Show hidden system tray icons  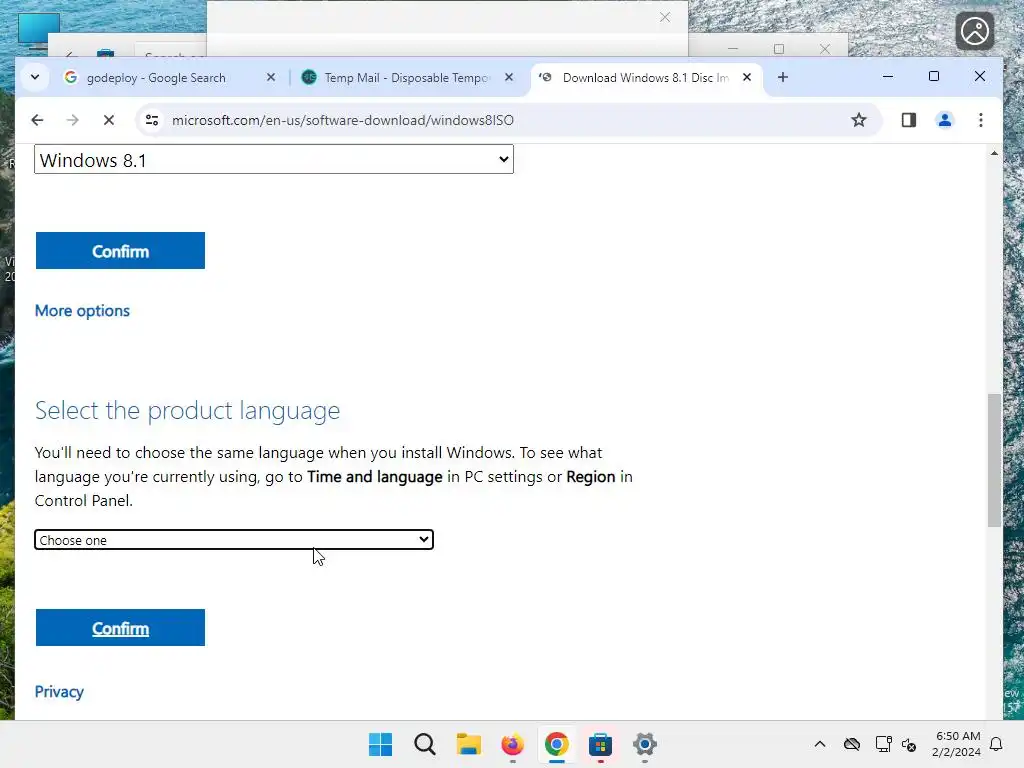[x=820, y=744]
